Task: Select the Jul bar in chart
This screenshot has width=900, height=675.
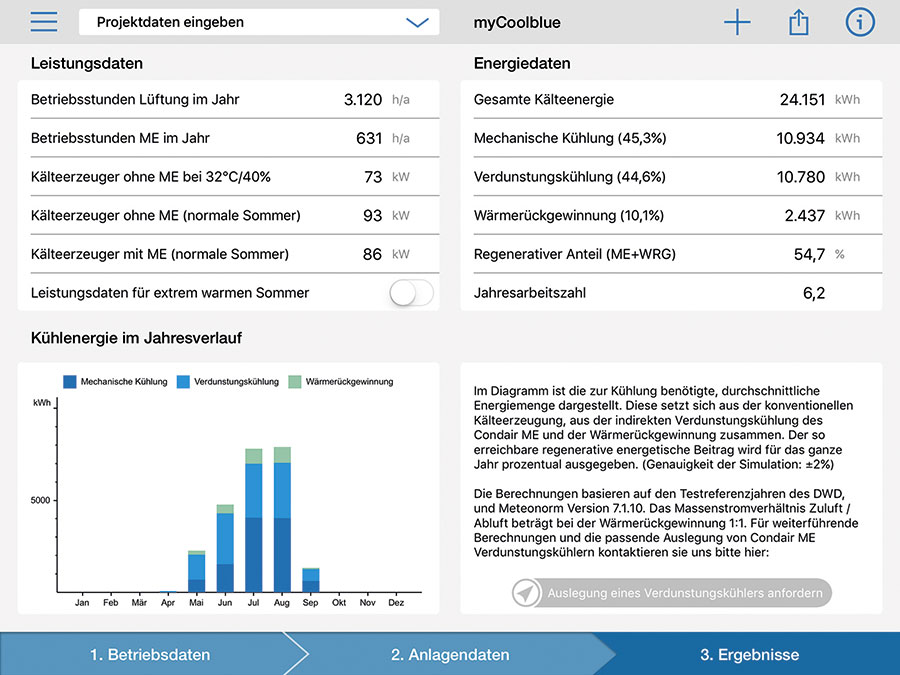Action: point(254,520)
